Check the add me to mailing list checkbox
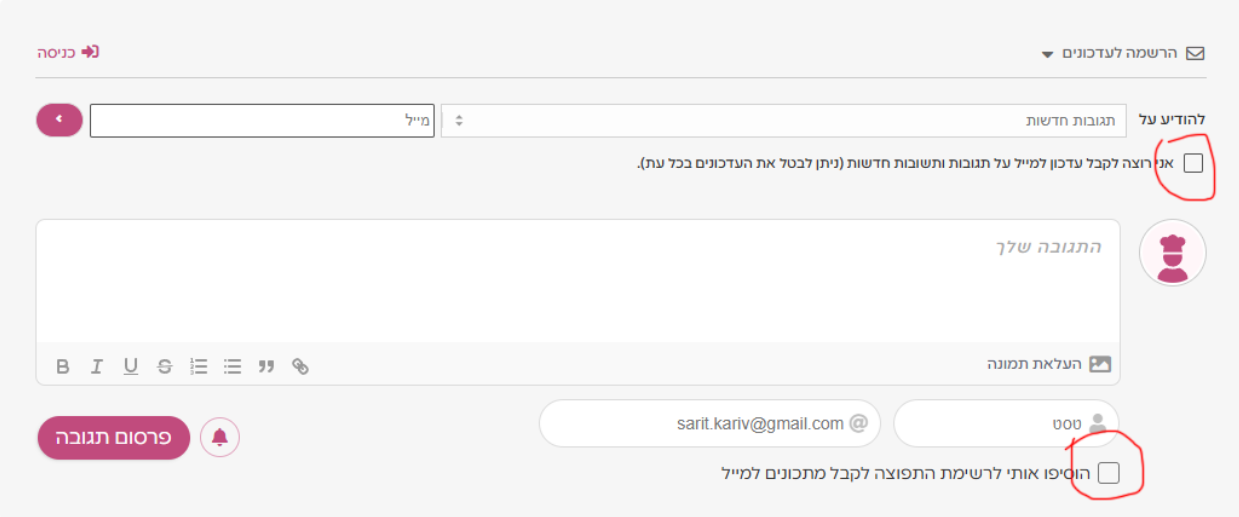The image size is (1239, 517). [1108, 473]
